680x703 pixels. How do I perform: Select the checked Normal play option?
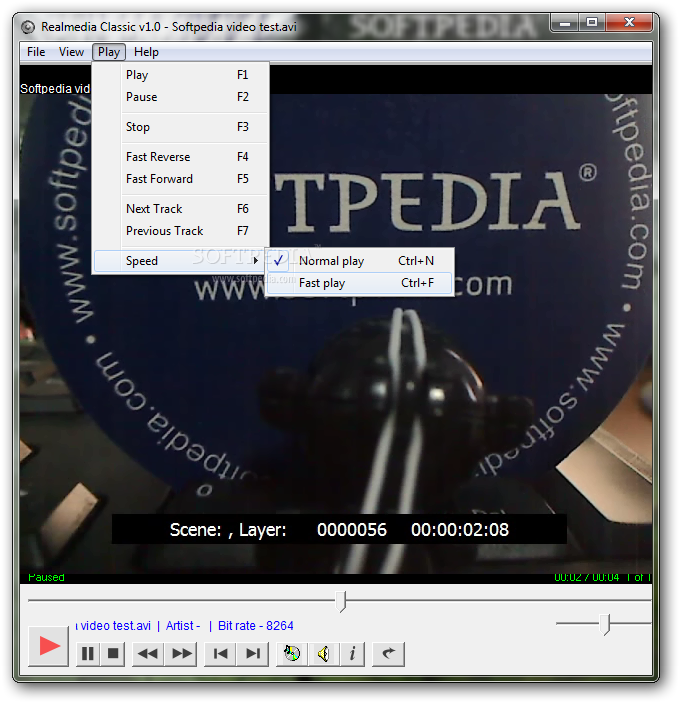point(359,261)
